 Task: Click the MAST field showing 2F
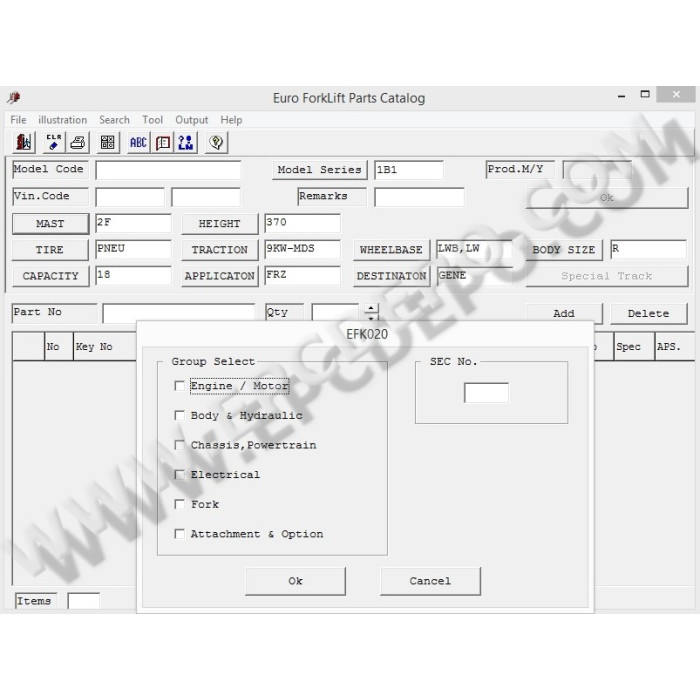pyautogui.click(x=133, y=223)
